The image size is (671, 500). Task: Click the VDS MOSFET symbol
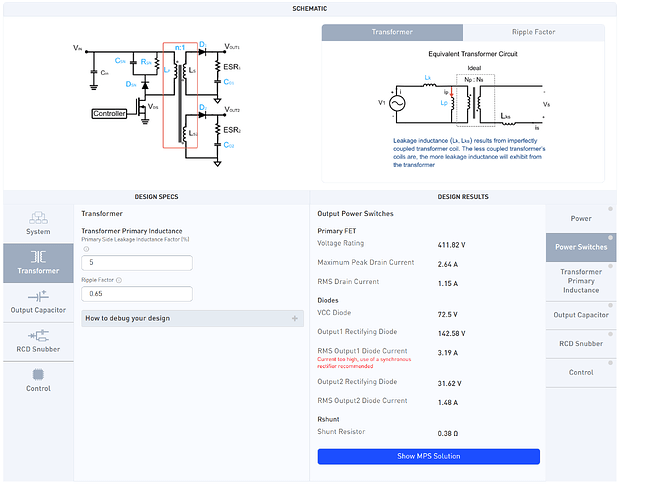pos(141,107)
